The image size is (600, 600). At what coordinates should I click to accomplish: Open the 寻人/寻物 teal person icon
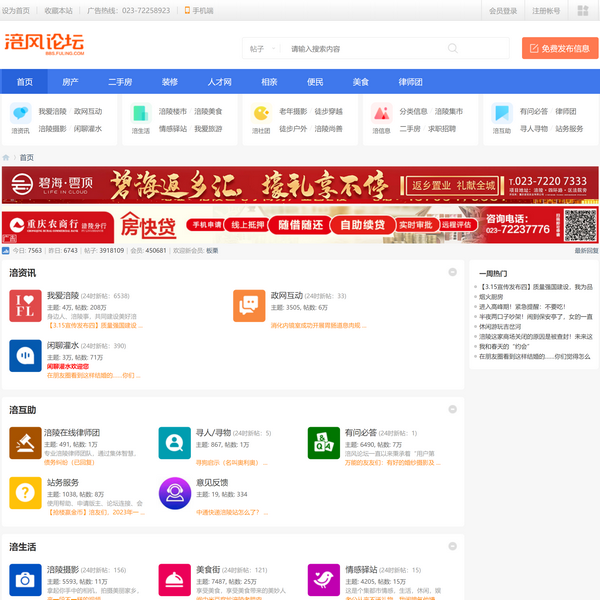(175, 443)
